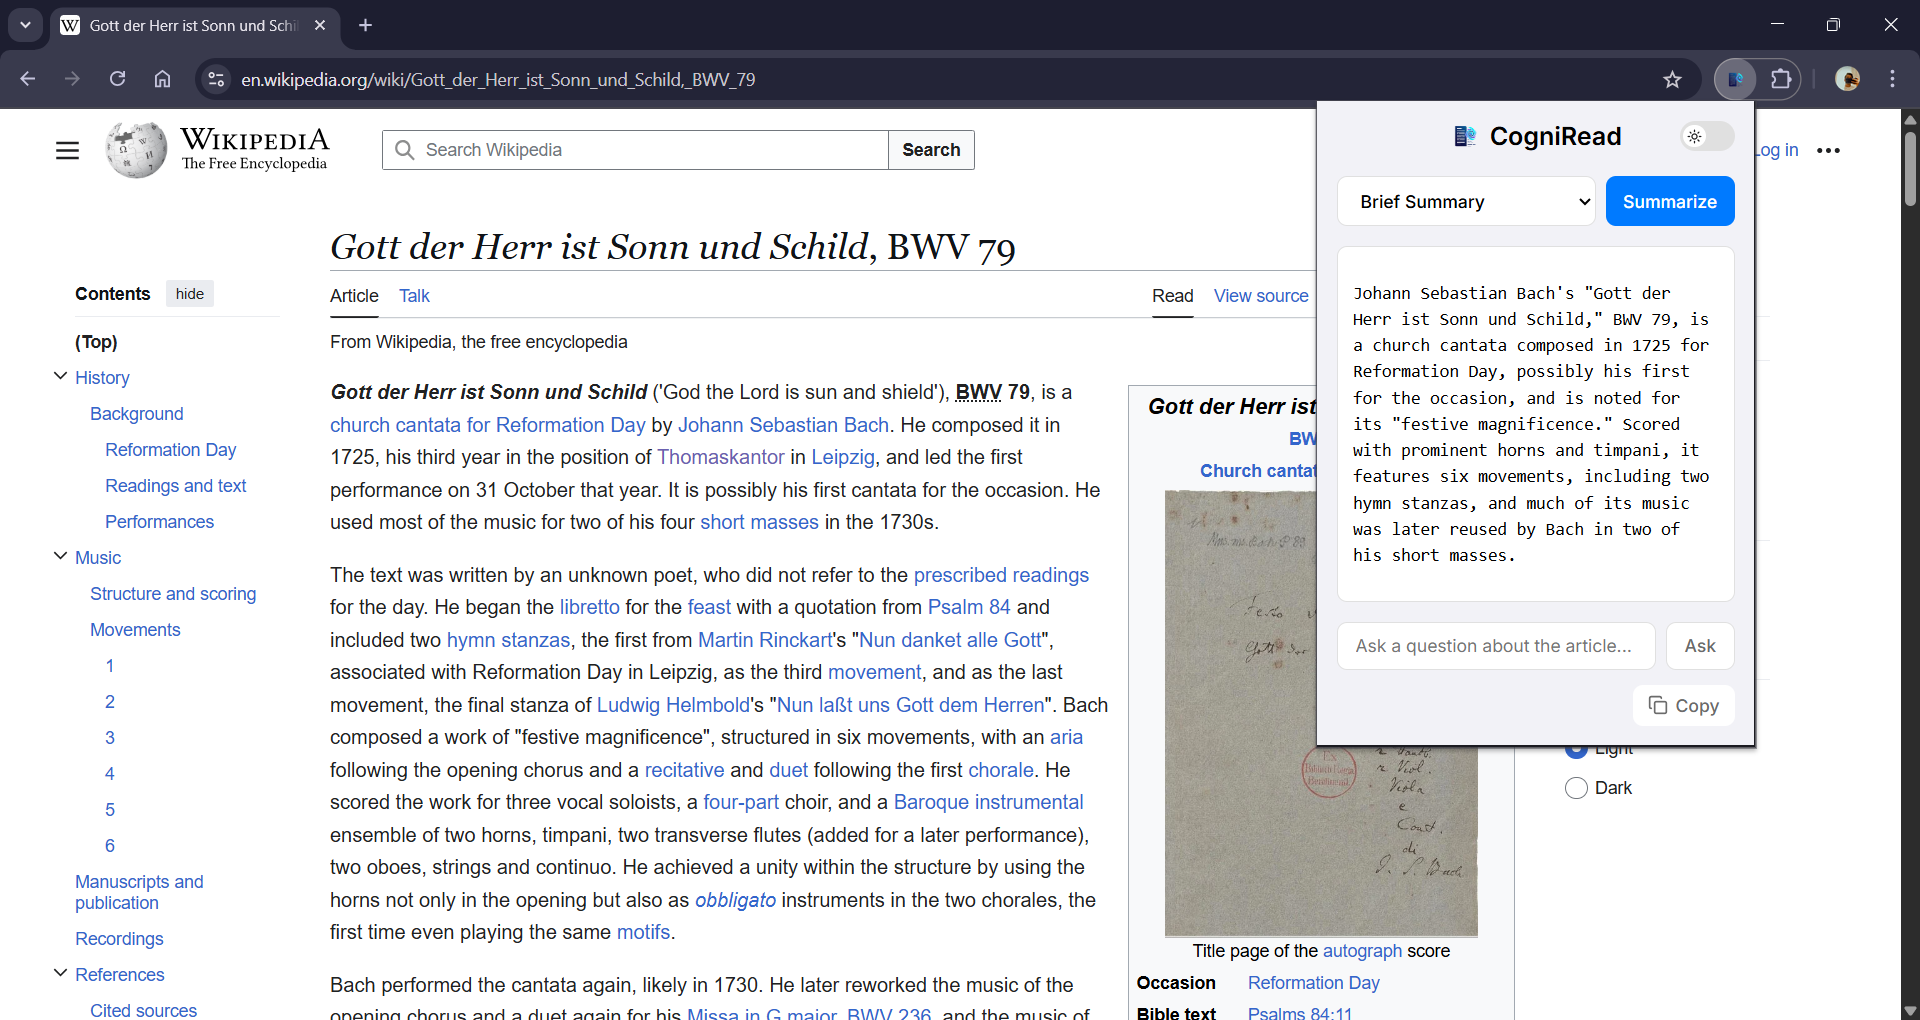Viewport: 1920px width, 1020px height.
Task: Open the Johann Sebastian Bach link
Action: click(783, 425)
